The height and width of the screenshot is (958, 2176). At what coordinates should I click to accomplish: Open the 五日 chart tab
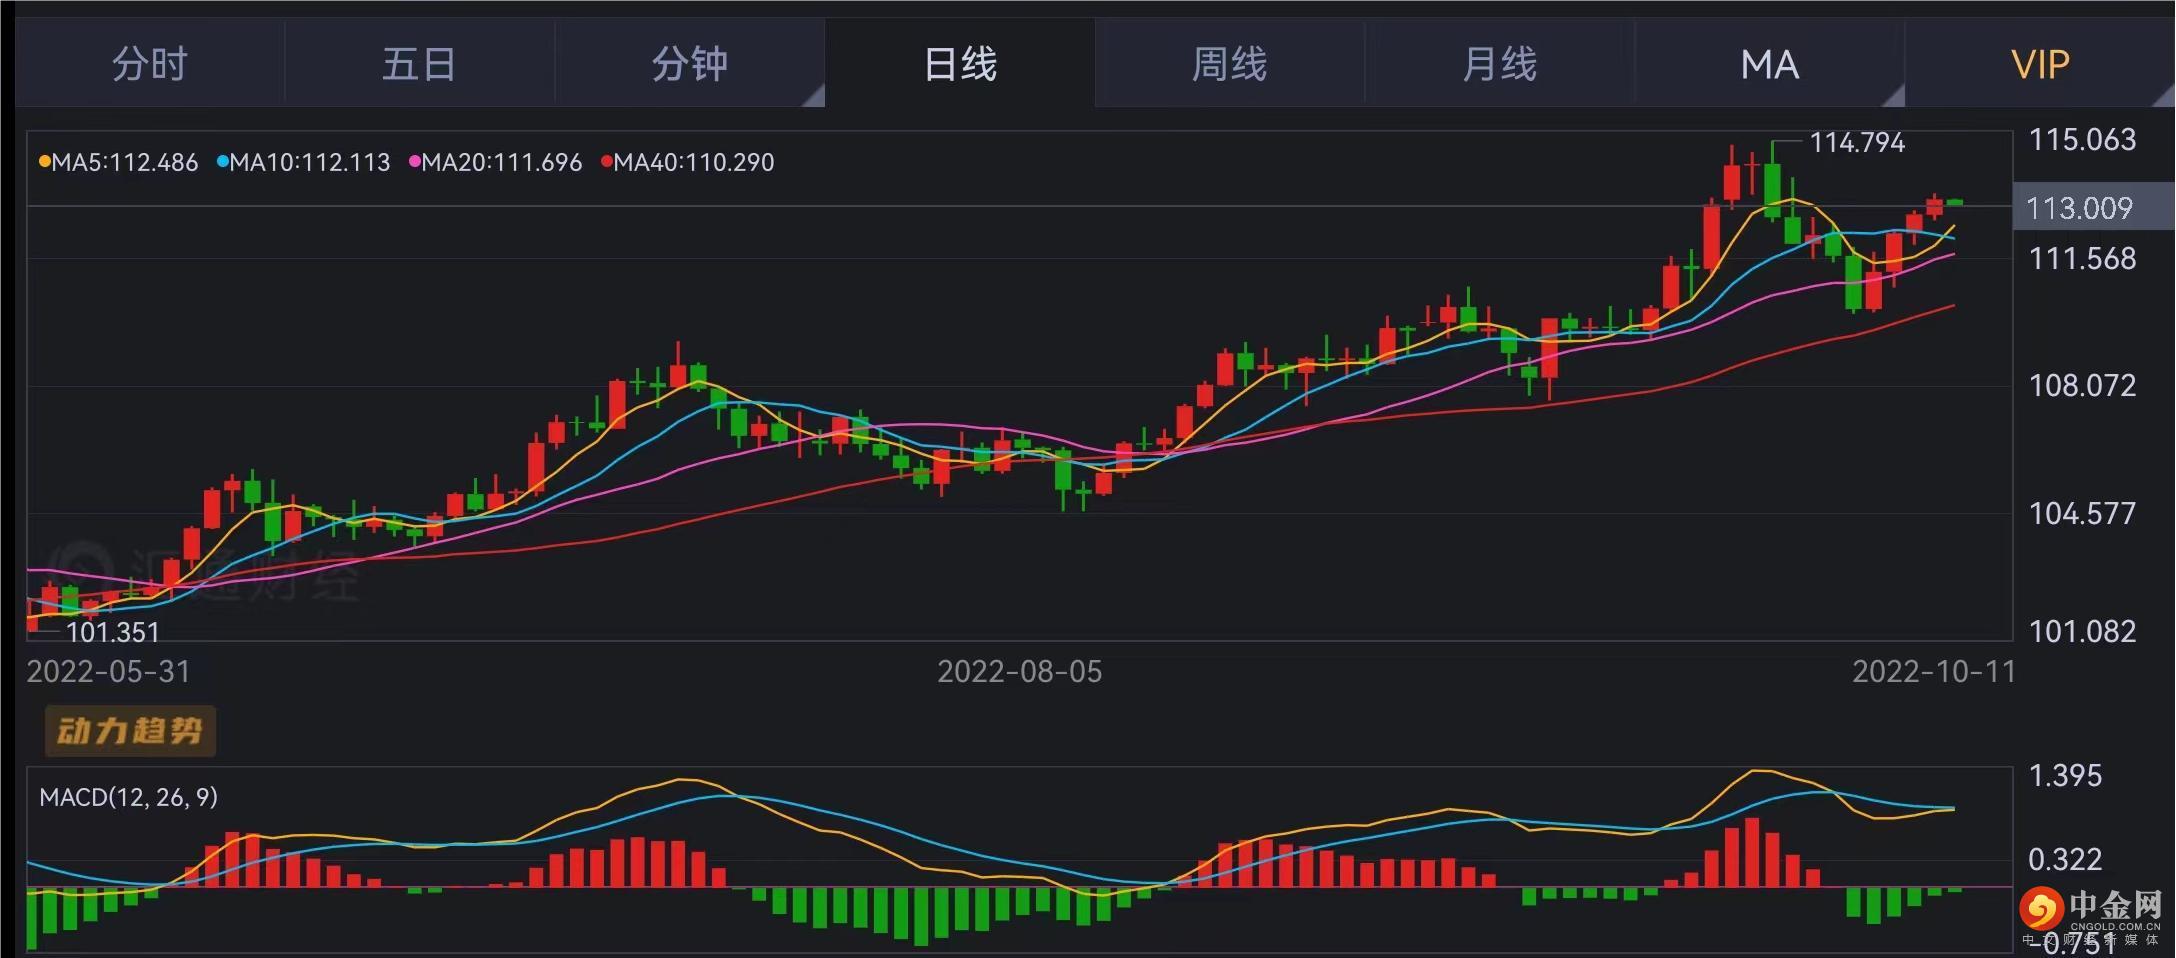point(420,64)
